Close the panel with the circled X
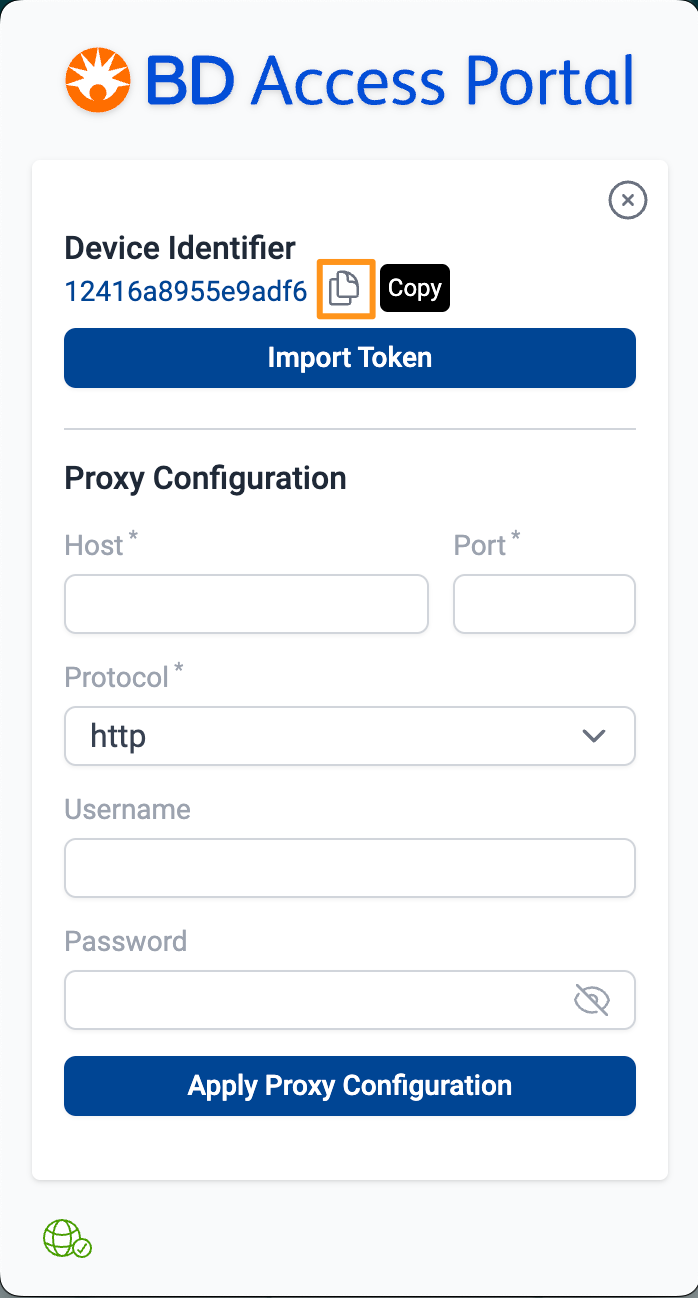This screenshot has width=698, height=1298. coord(627,200)
